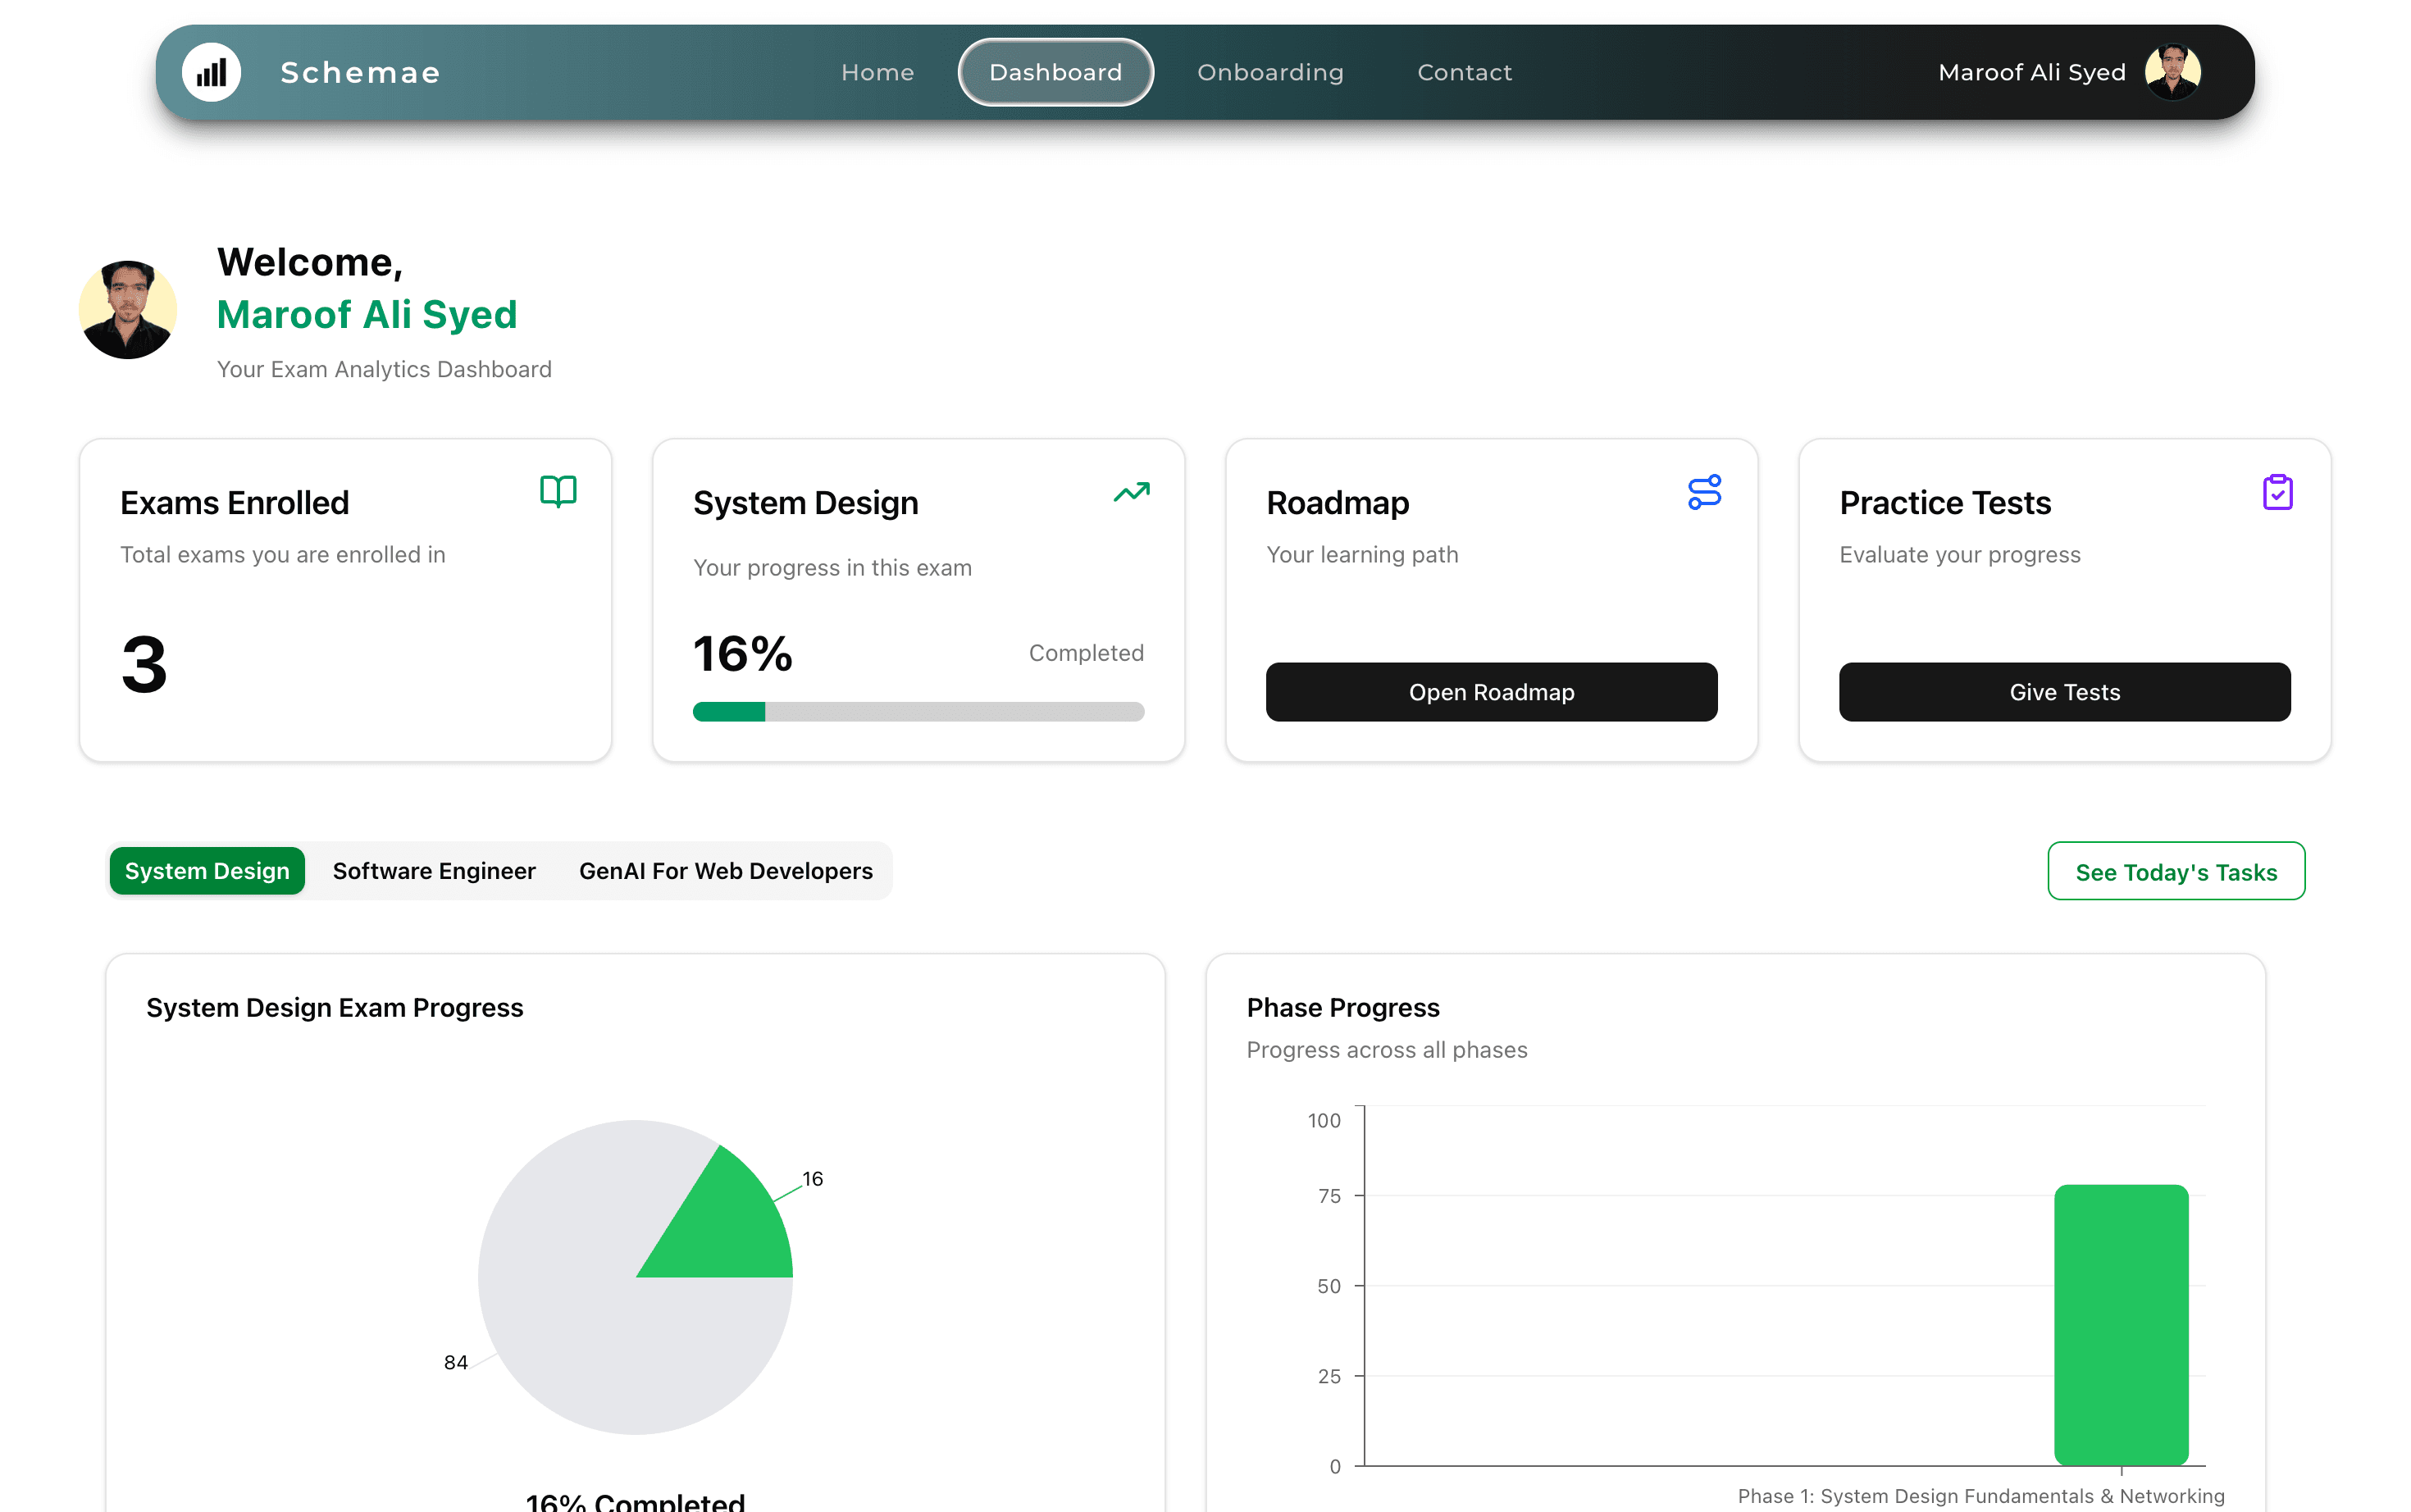The image size is (2411, 1512).
Task: Click Total exams you are enrolled in text
Action: 282,555
